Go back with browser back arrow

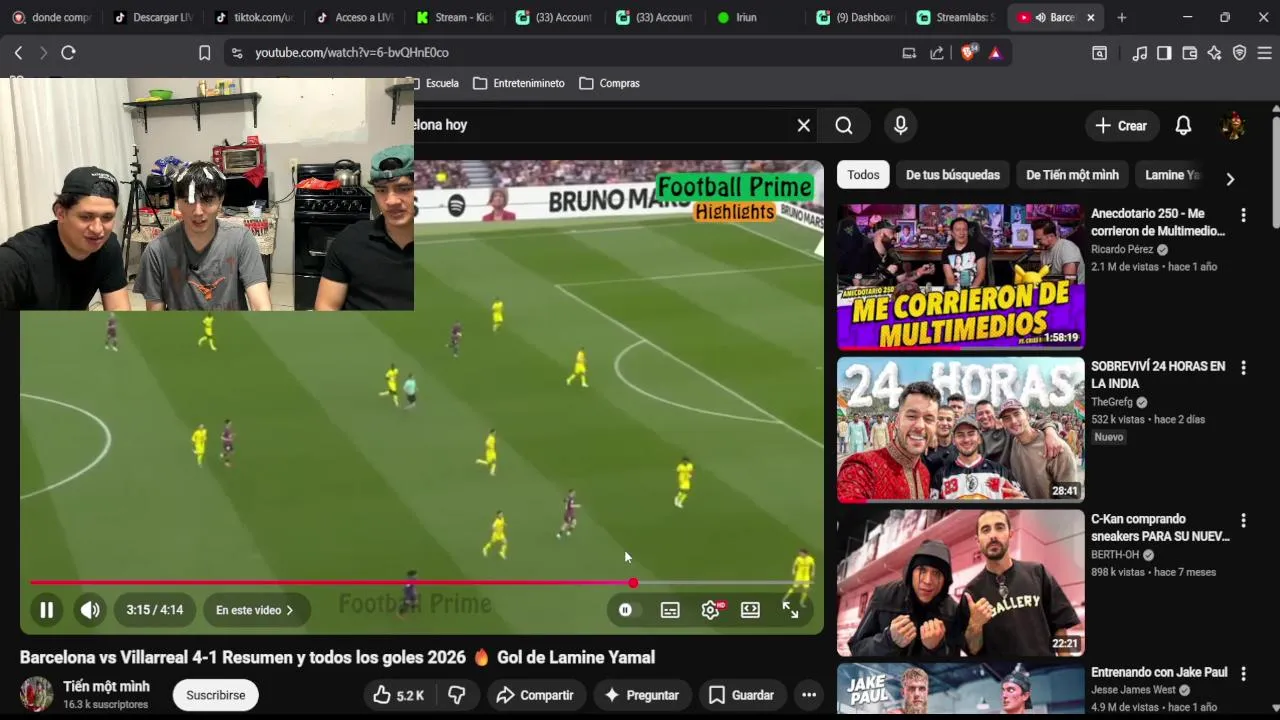coord(18,53)
